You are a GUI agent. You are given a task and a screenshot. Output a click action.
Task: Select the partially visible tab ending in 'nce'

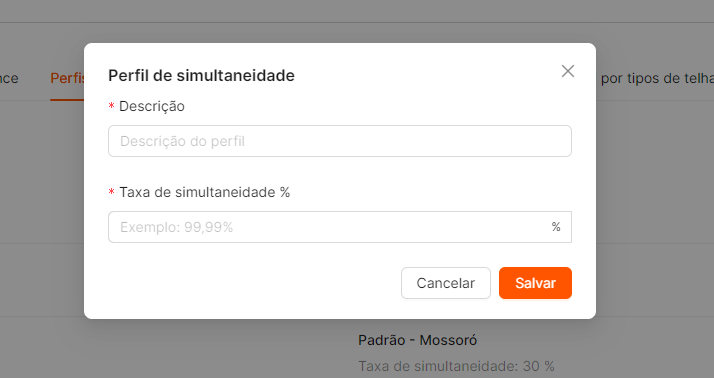click(x=9, y=78)
